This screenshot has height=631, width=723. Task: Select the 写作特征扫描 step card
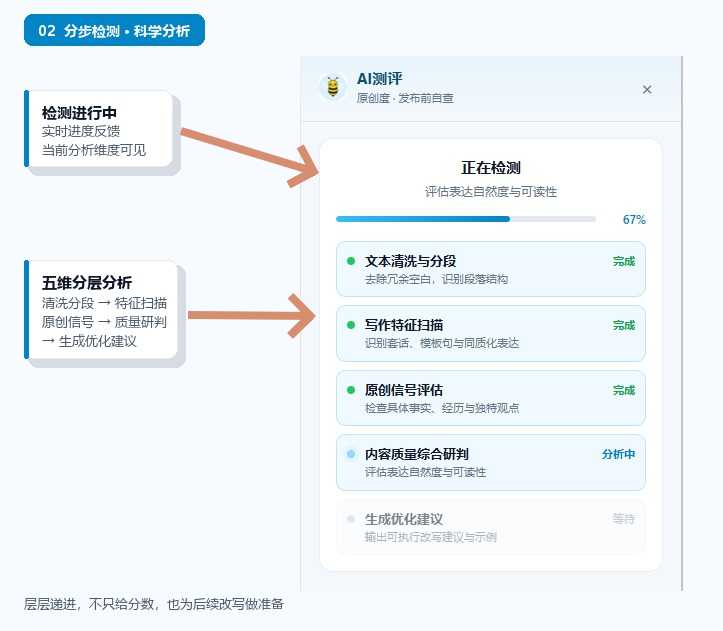[x=491, y=333]
